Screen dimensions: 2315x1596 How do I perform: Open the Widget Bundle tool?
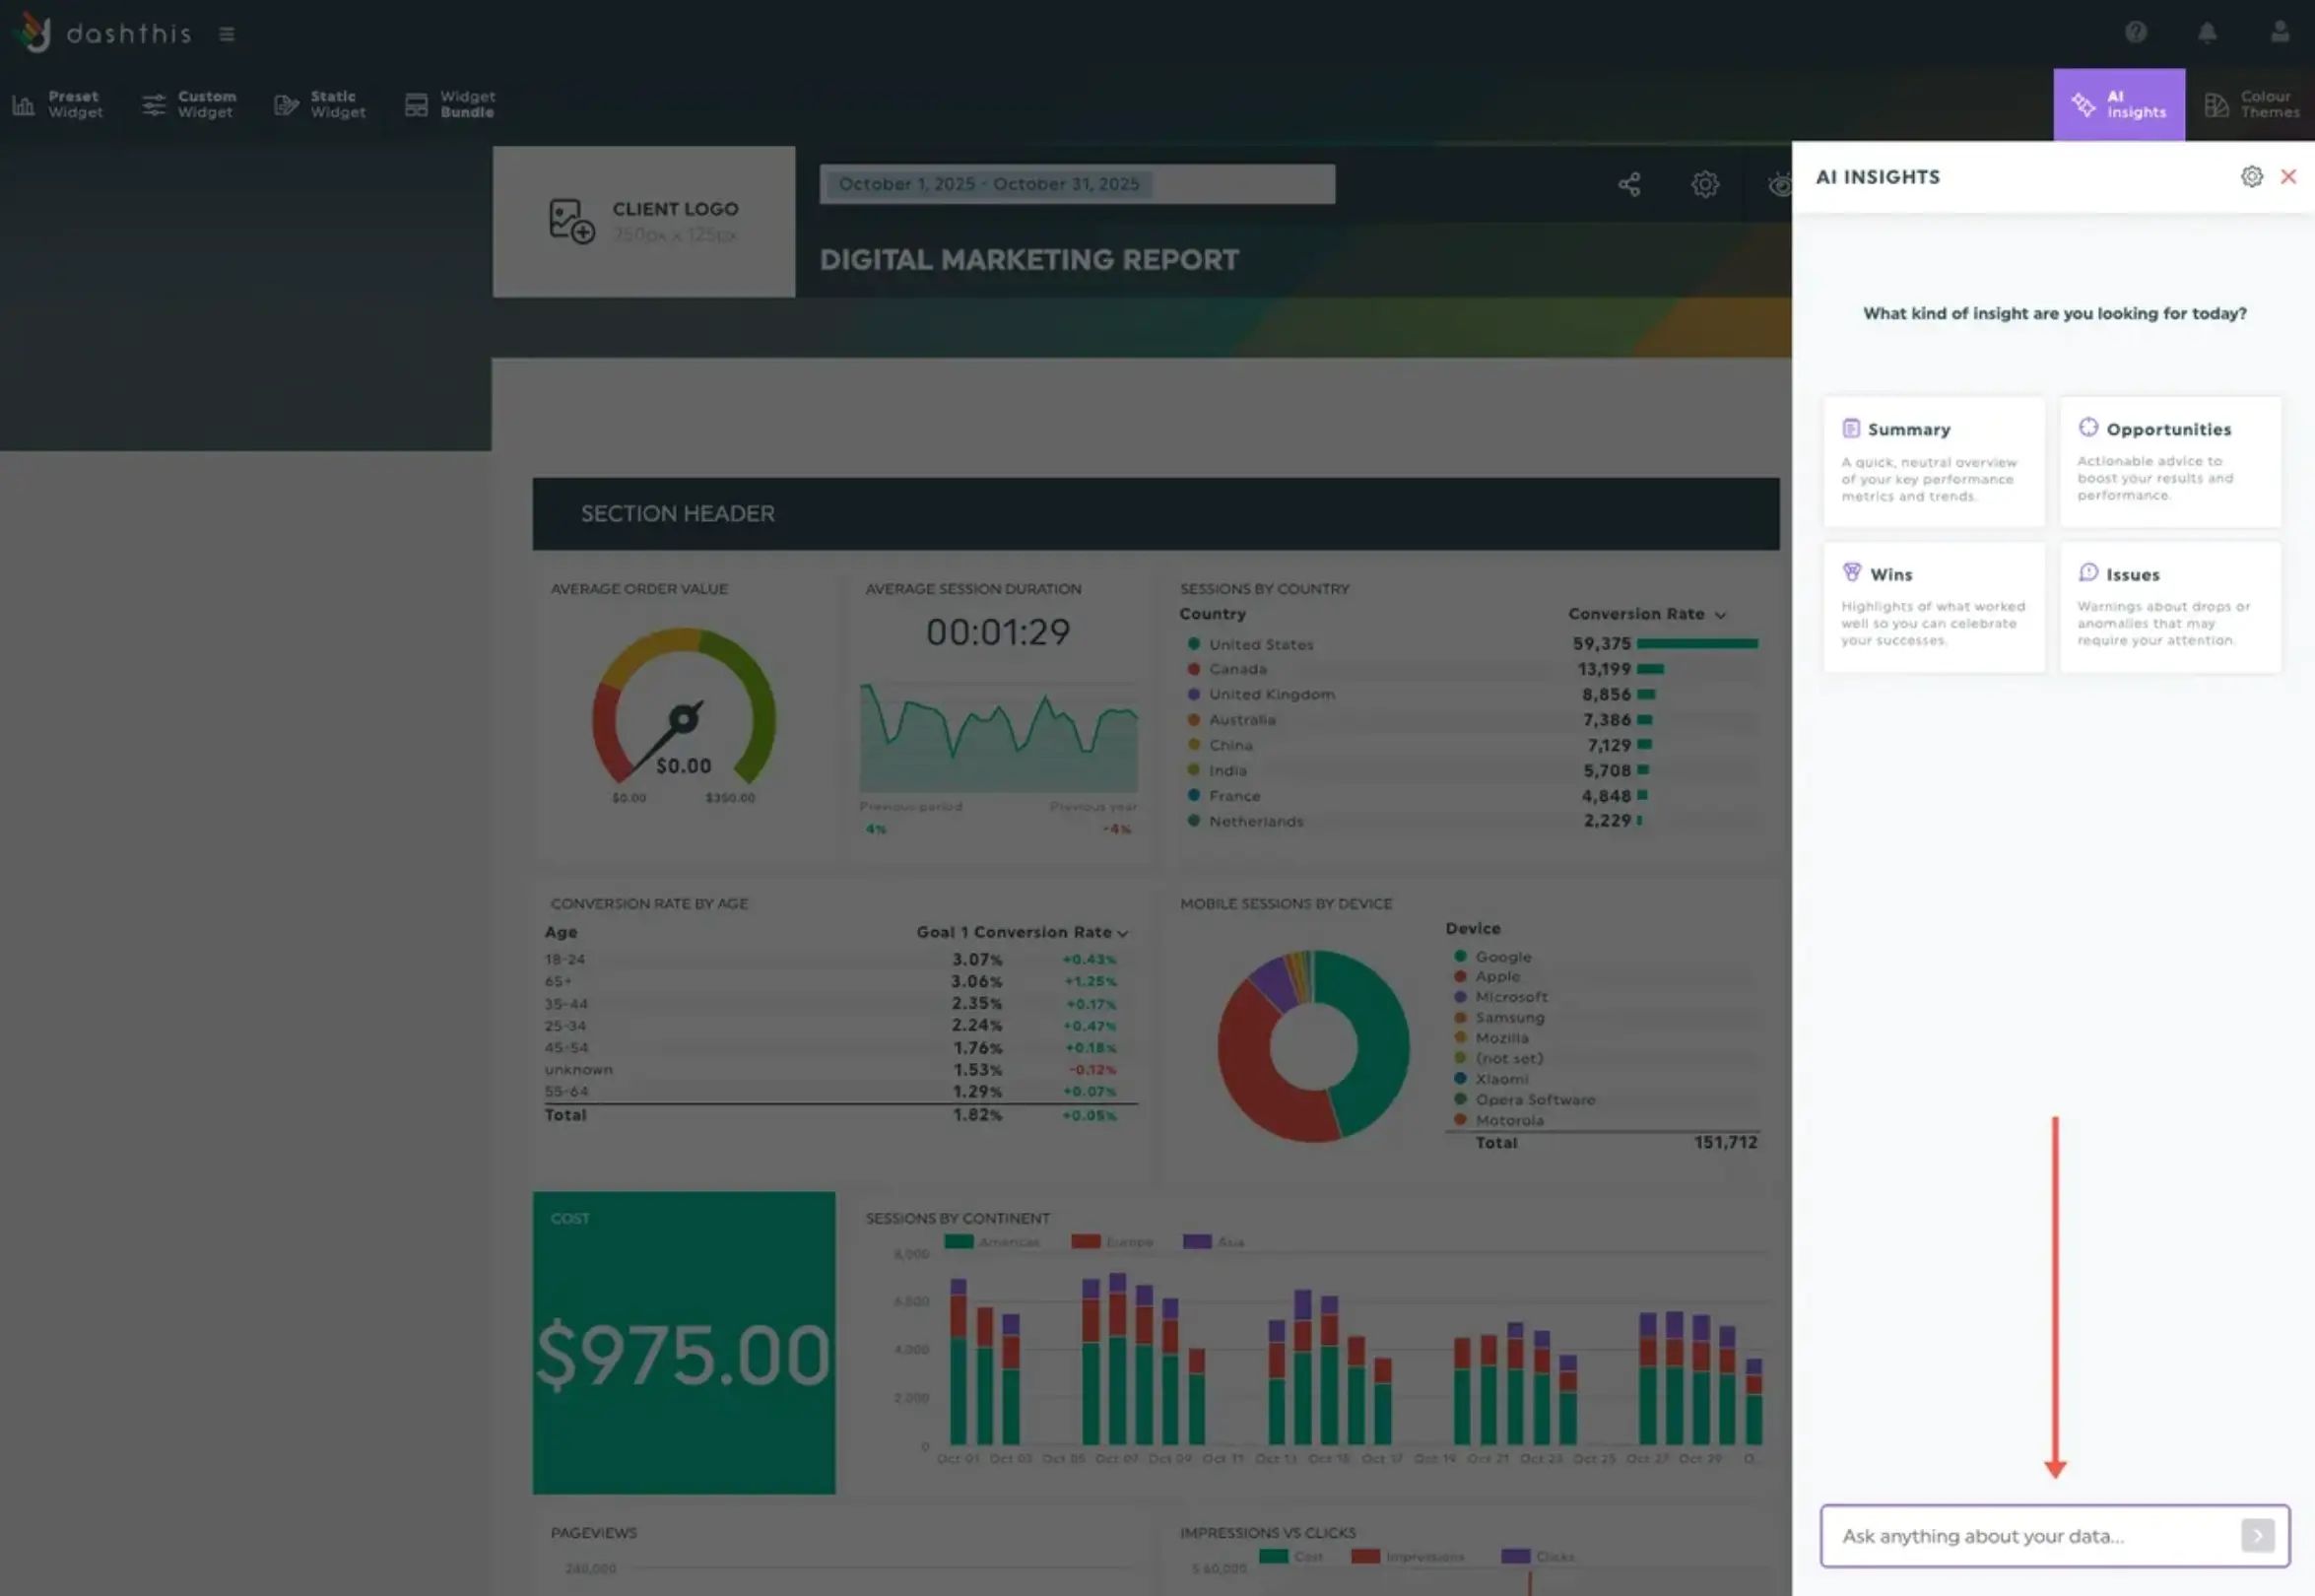pos(447,104)
